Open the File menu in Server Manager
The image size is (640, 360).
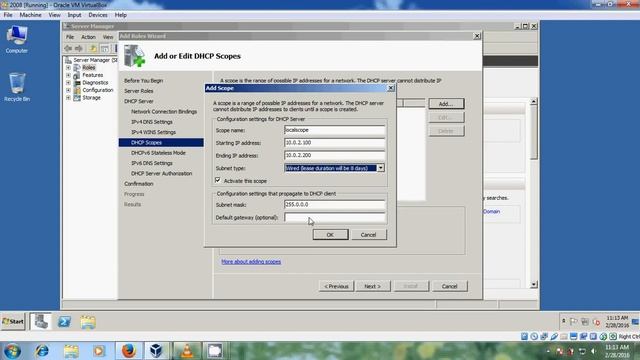(x=70, y=37)
